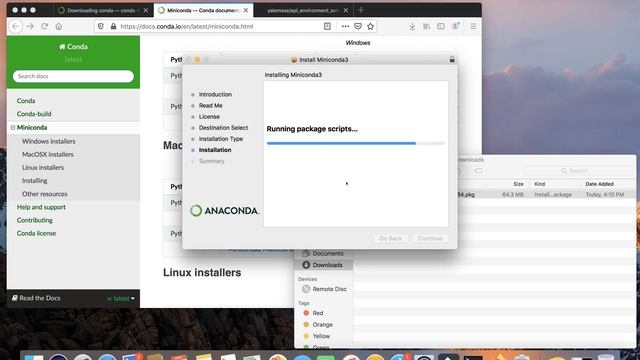640x360 pixels.
Task: Select the Yellow tag in Finder
Action: click(x=317, y=336)
